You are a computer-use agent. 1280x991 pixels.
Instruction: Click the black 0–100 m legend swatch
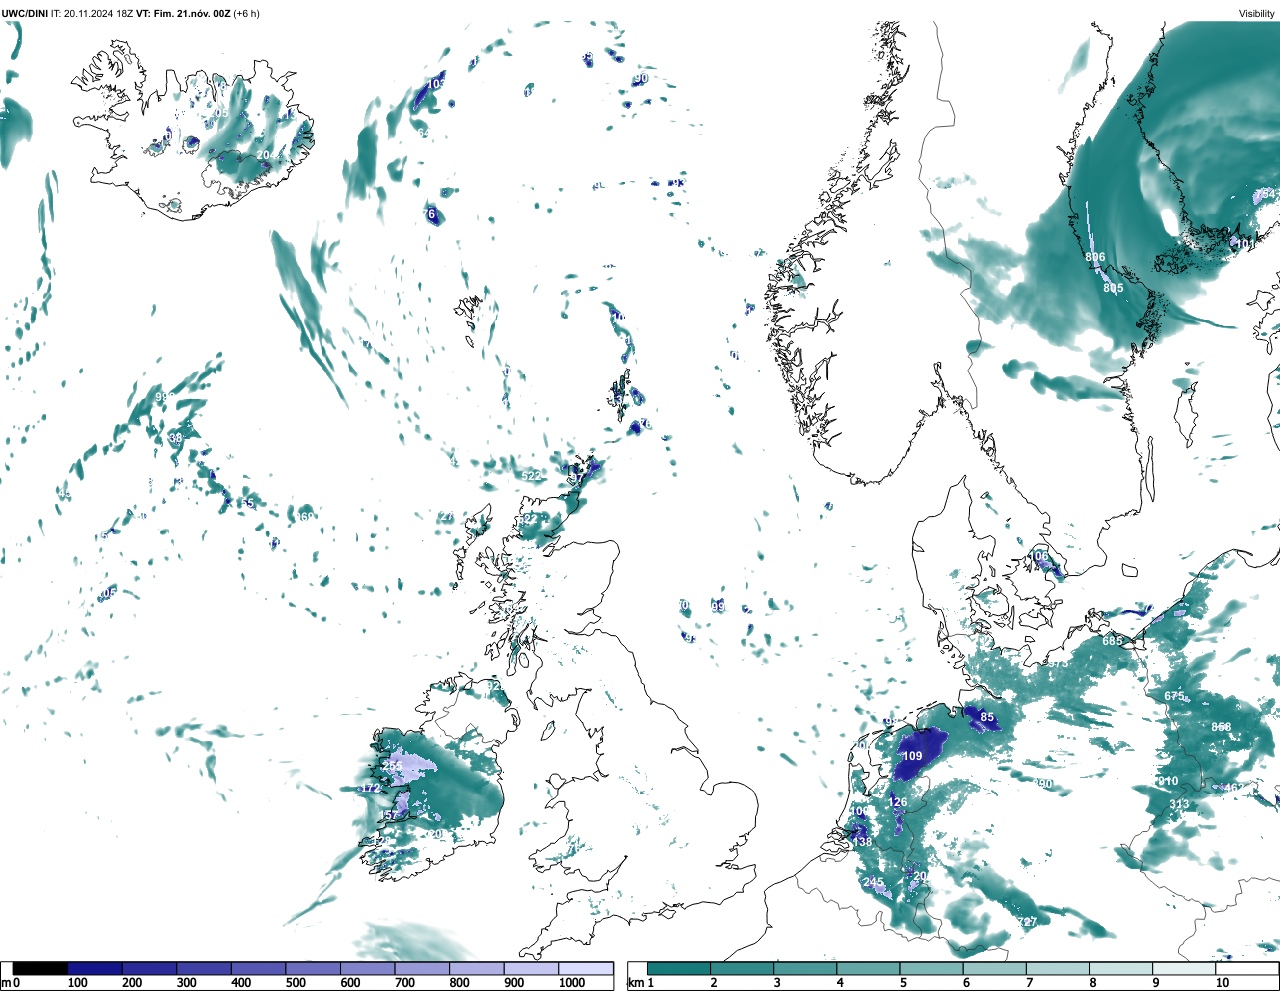[40, 969]
